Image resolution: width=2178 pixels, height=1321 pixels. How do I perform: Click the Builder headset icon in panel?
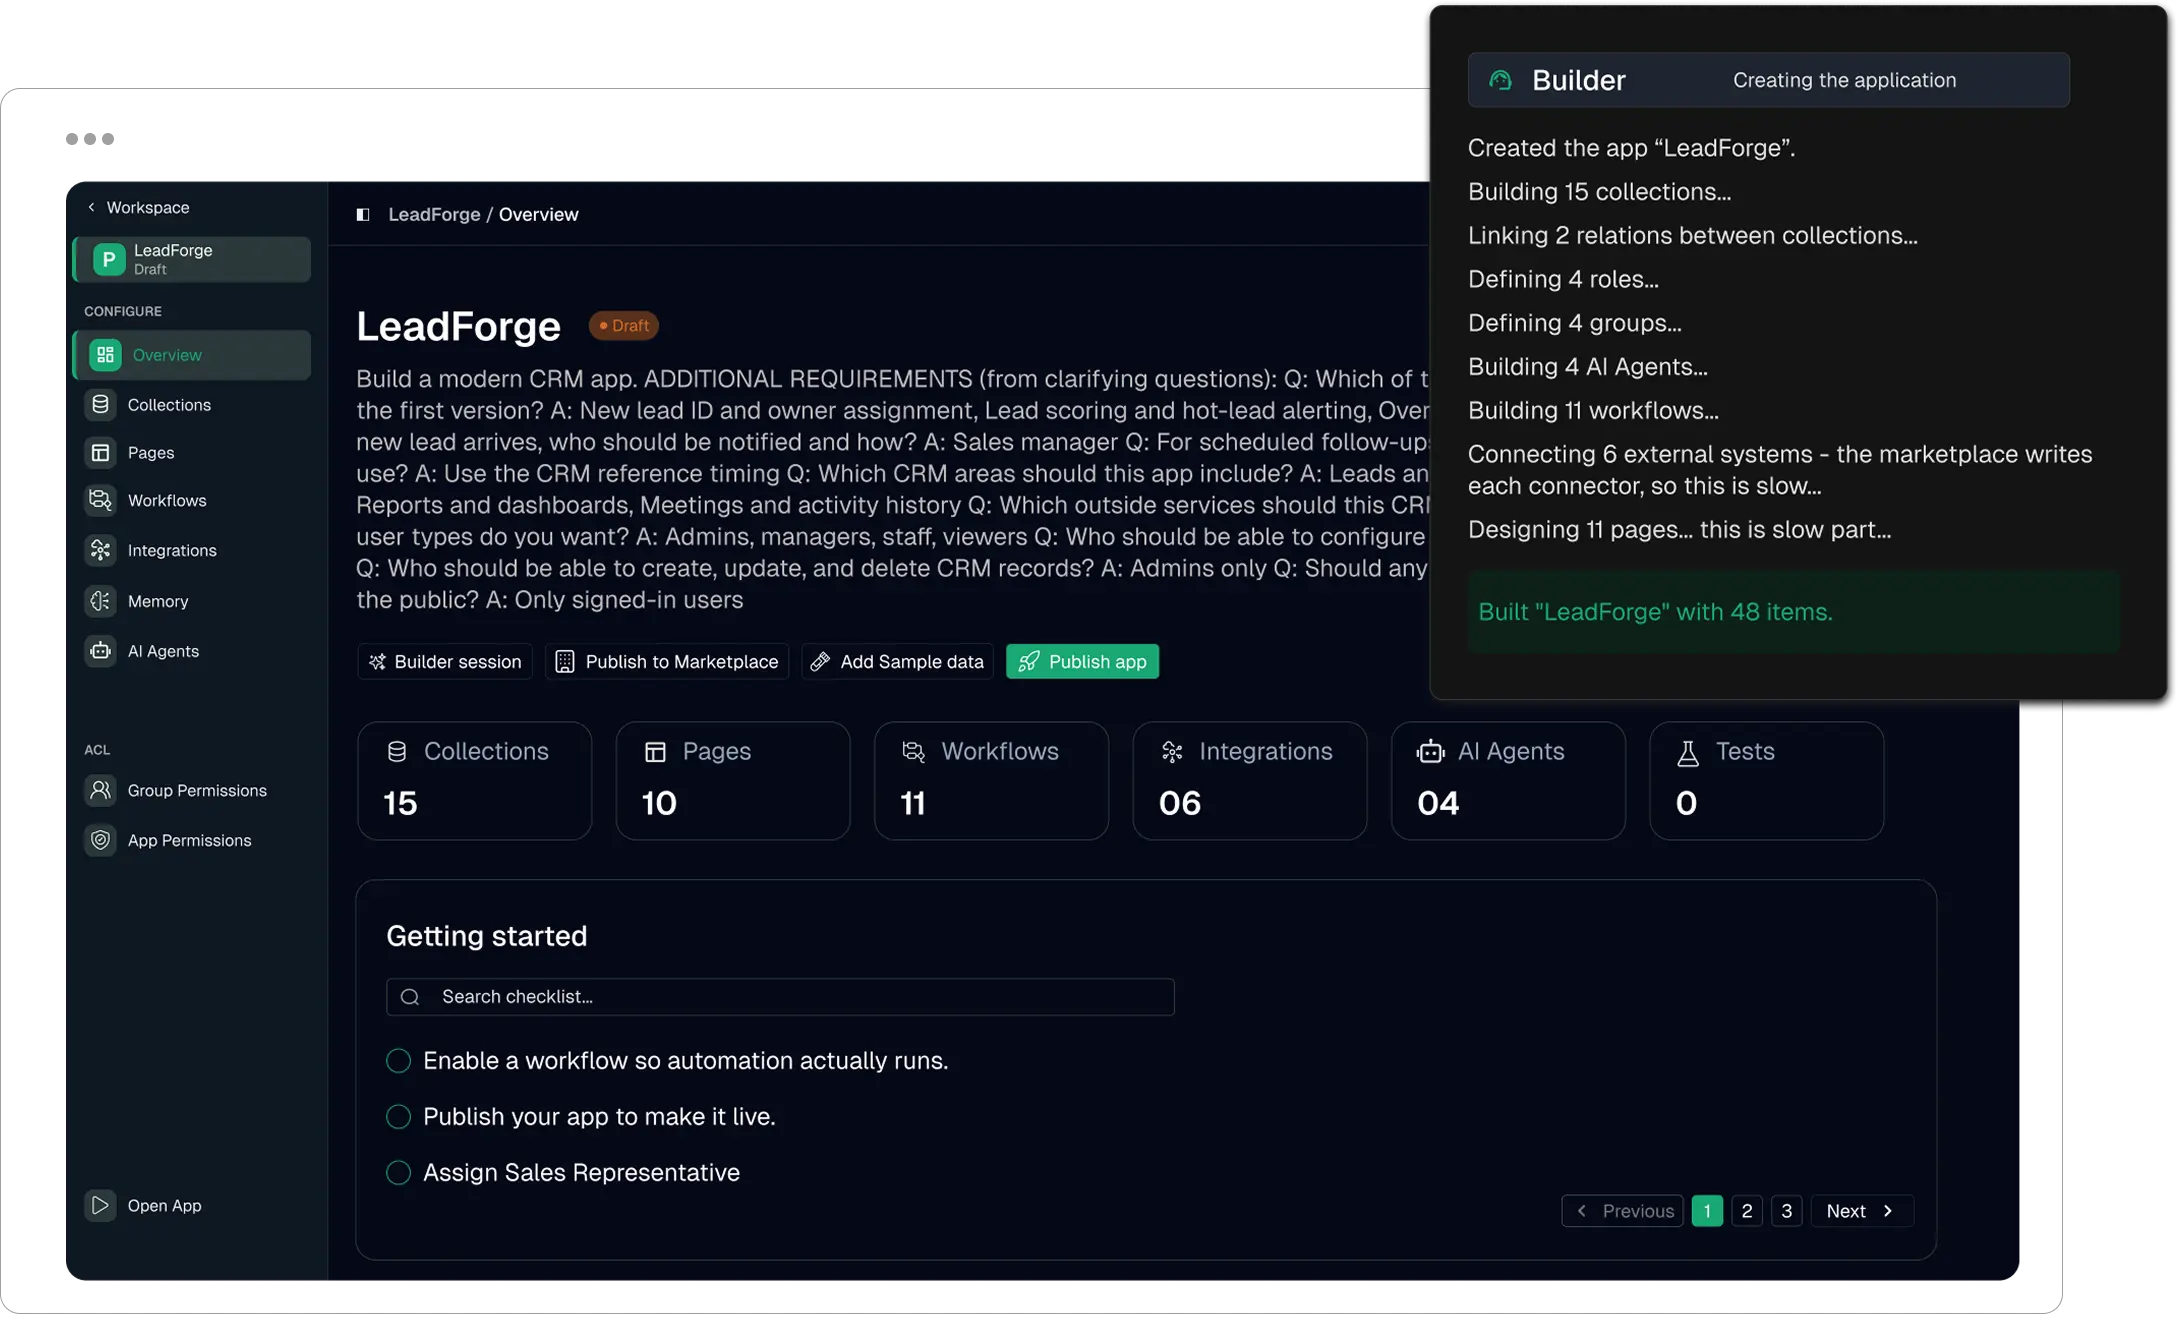(x=1500, y=80)
